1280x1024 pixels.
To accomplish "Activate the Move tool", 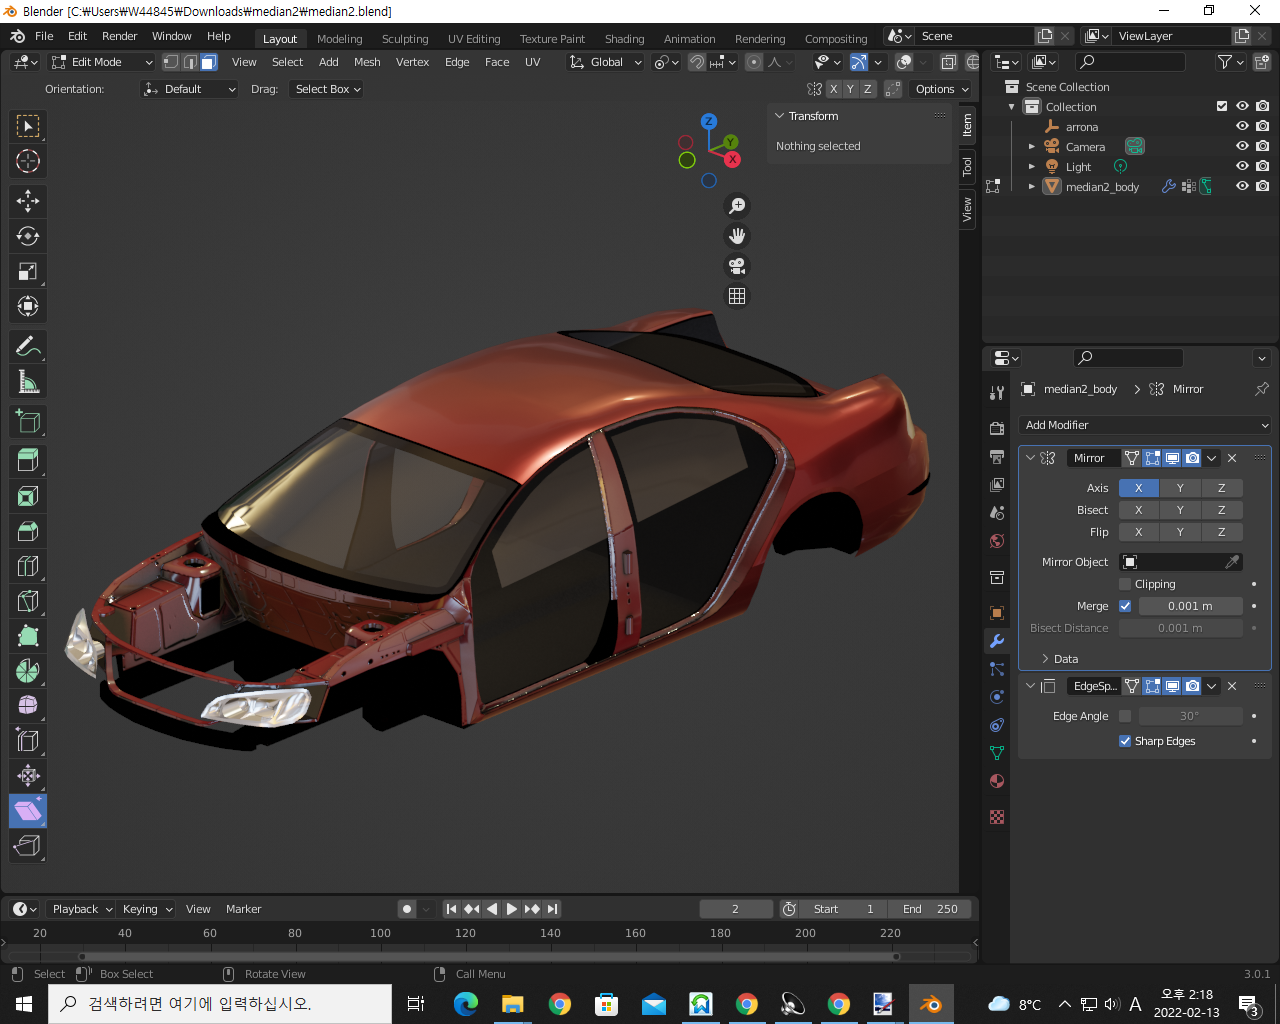I will pyautogui.click(x=28, y=201).
